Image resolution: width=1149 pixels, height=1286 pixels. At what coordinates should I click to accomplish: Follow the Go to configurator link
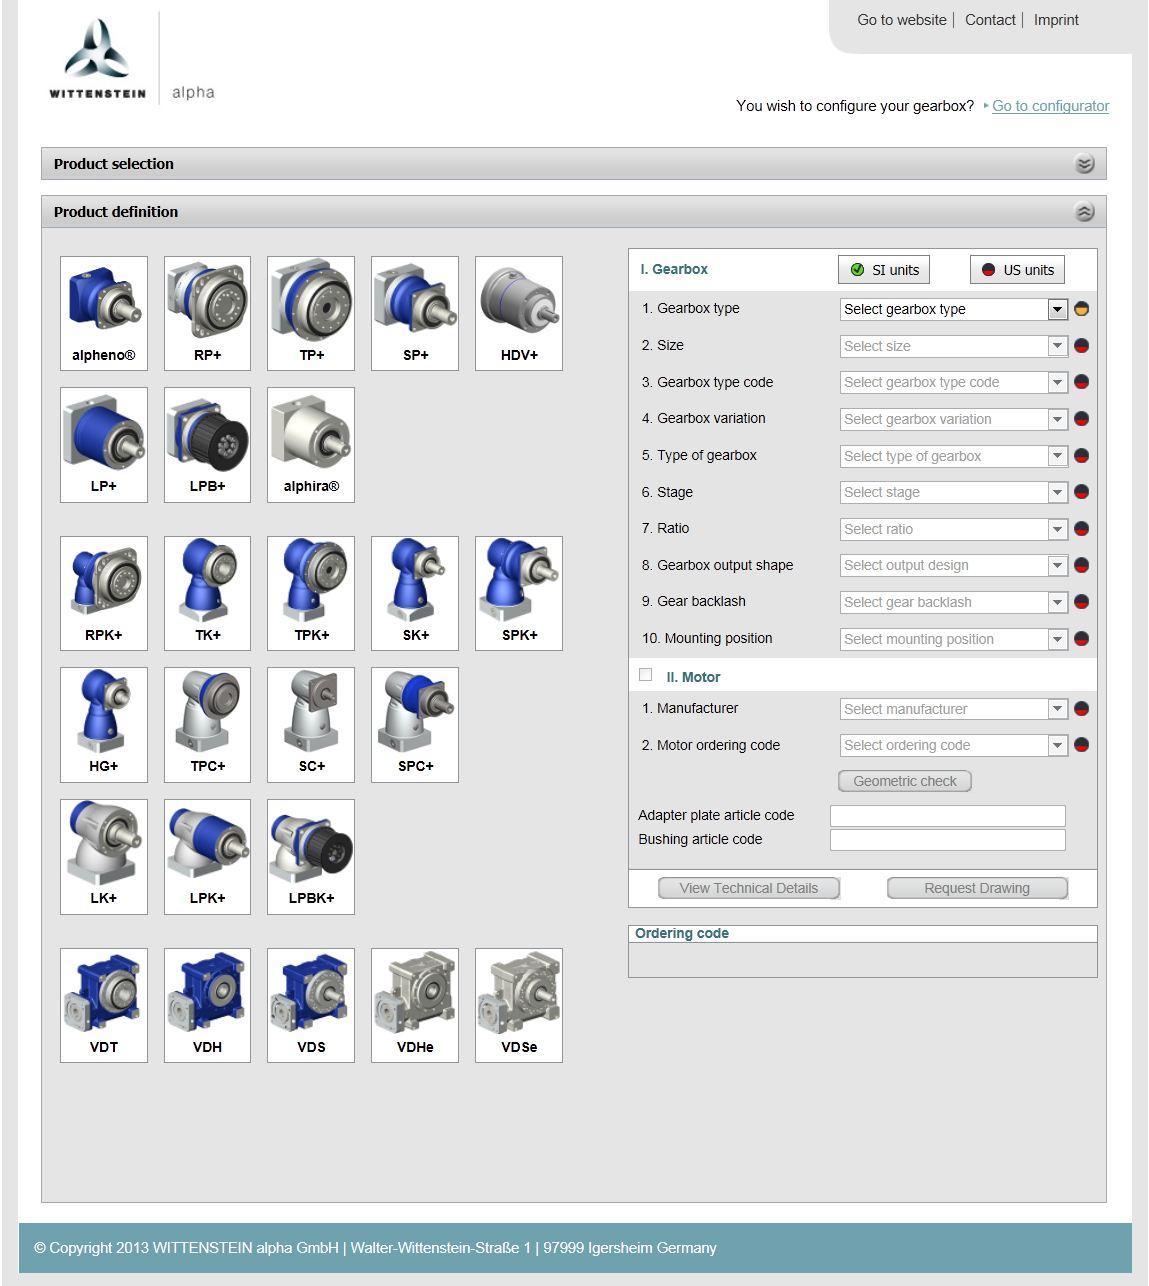(1049, 106)
